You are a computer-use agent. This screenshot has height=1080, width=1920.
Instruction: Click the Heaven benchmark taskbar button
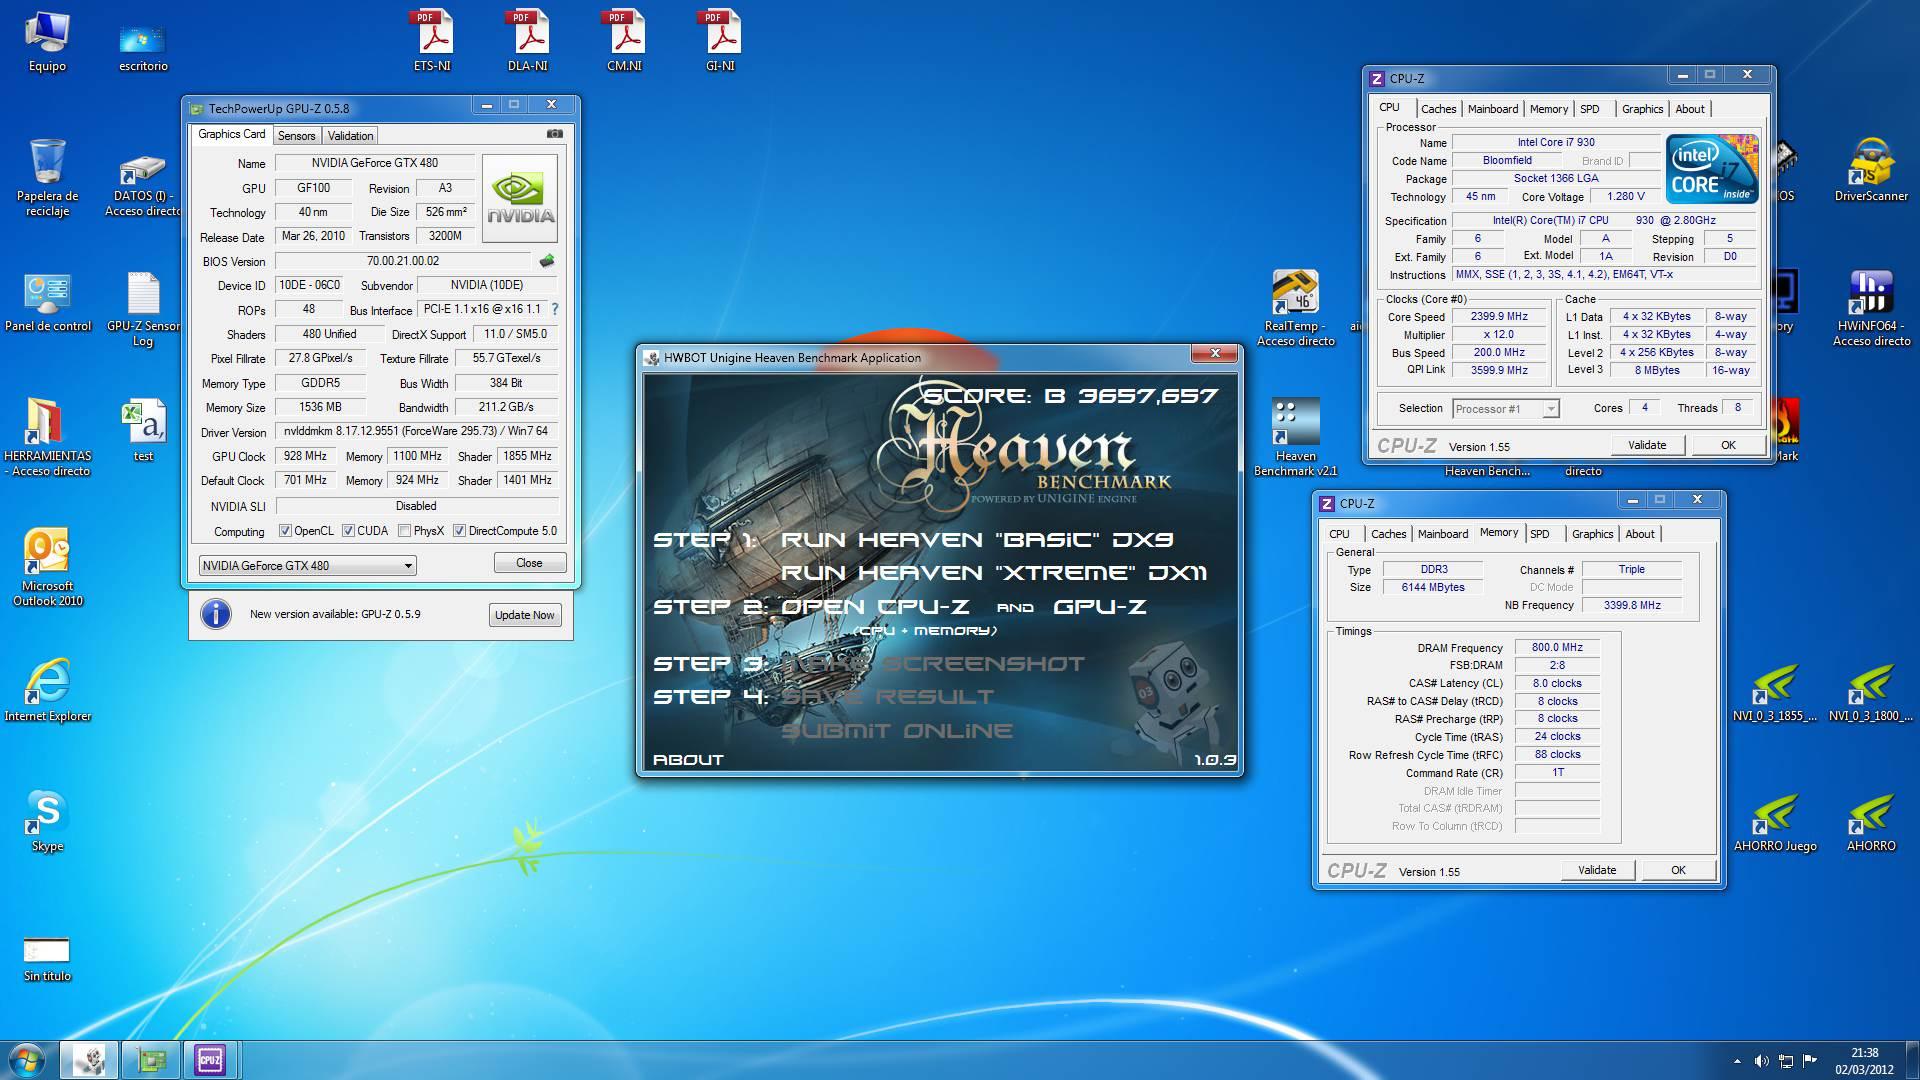[x=89, y=1060]
